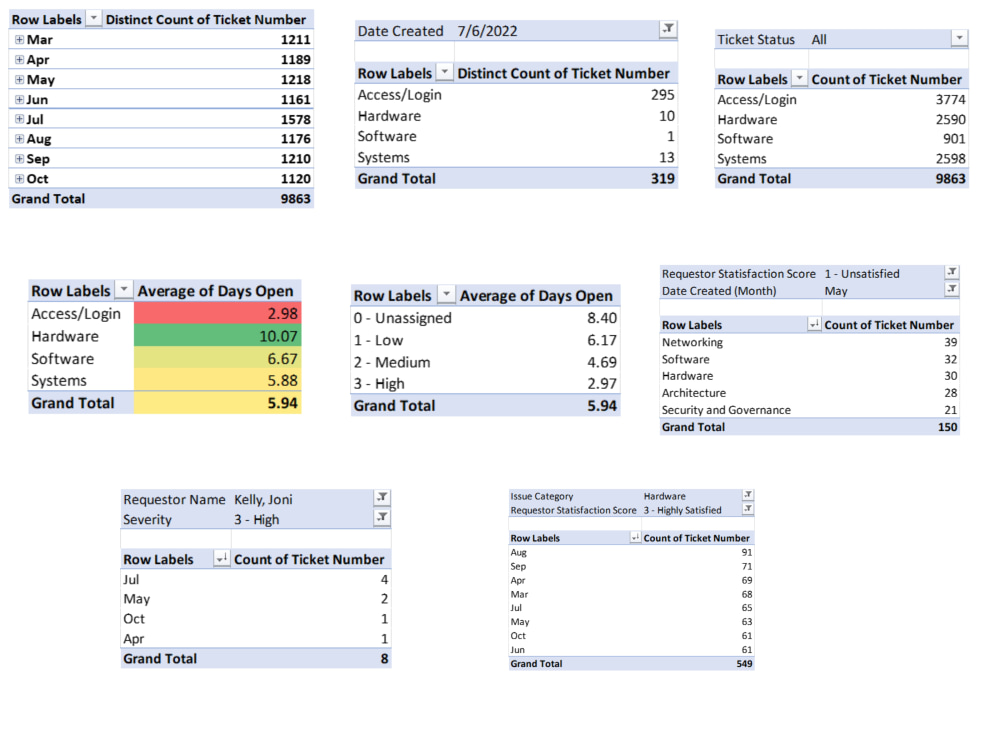The height and width of the screenshot is (750, 1000).
Task: Expand the Apr row group
Action: click(19, 59)
